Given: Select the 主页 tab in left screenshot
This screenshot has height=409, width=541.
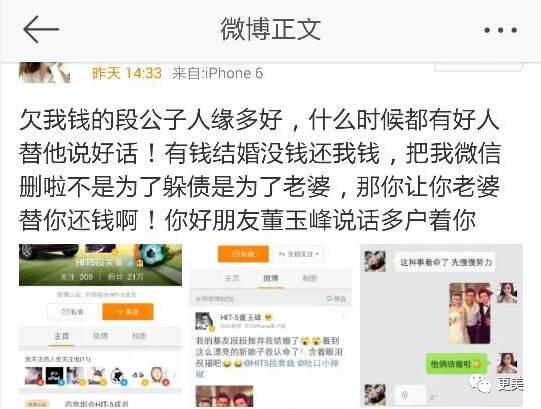Looking at the screenshot, I should coord(61,336).
